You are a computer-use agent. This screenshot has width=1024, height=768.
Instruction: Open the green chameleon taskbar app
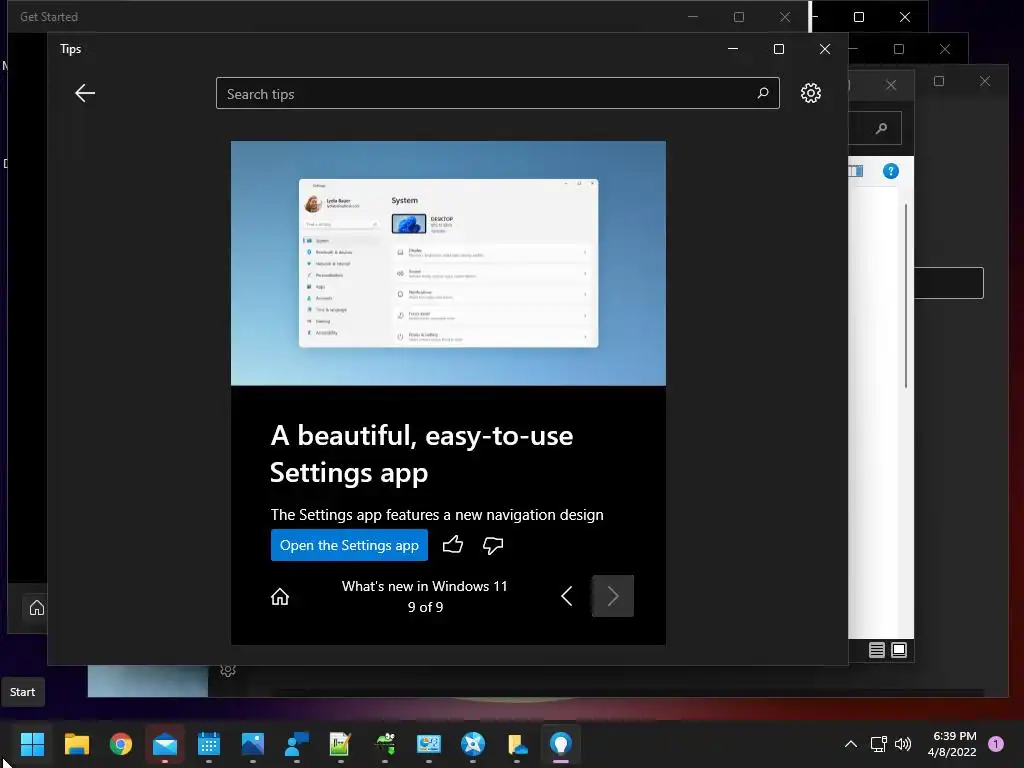tap(385, 744)
